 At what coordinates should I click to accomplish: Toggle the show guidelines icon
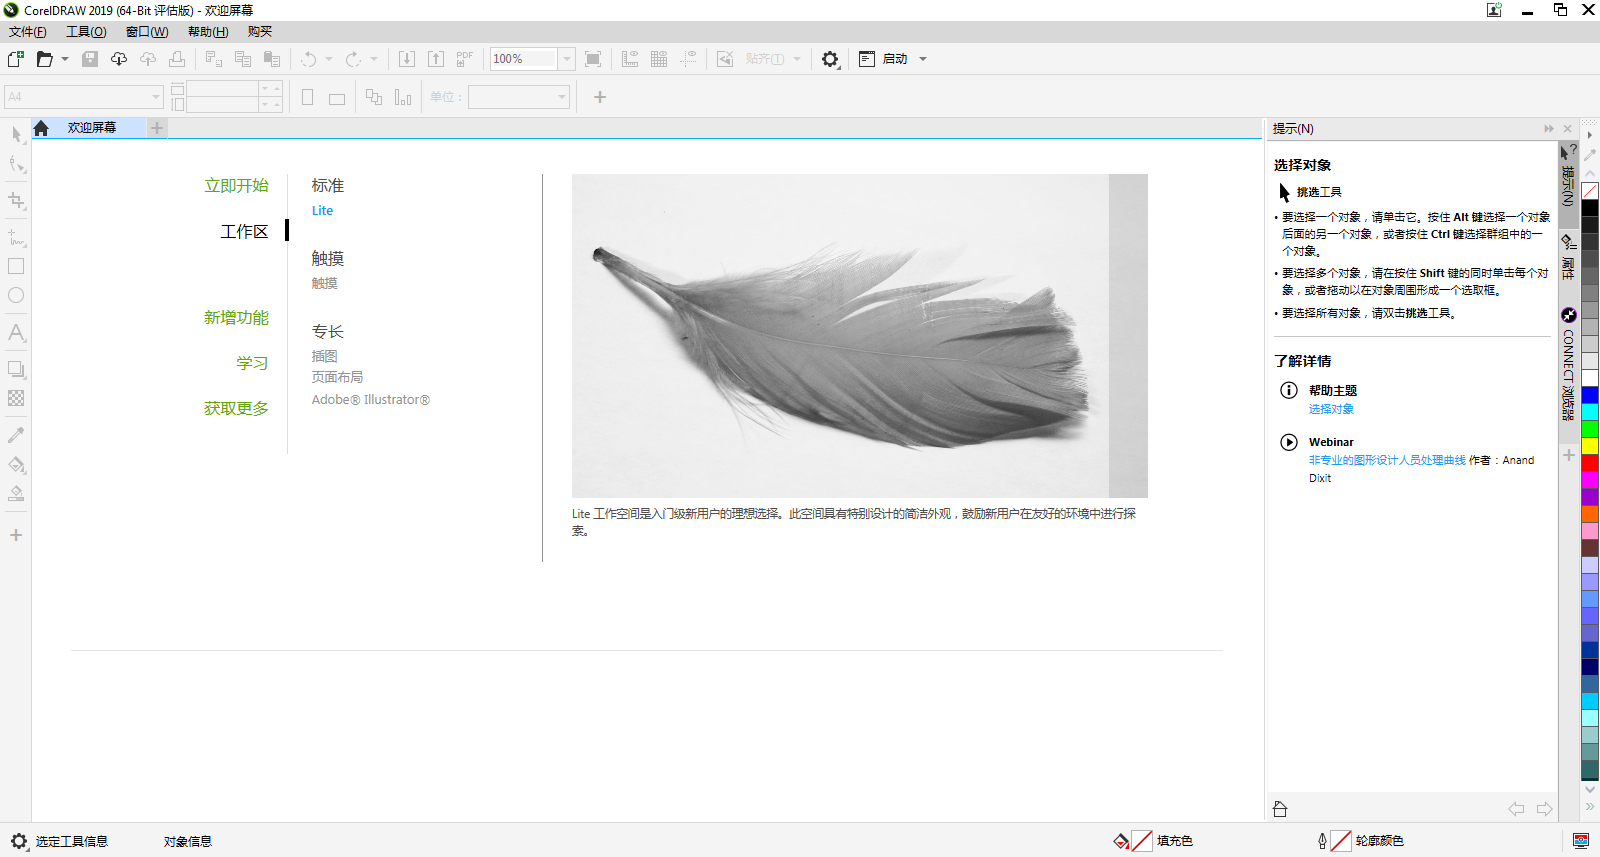(x=688, y=59)
